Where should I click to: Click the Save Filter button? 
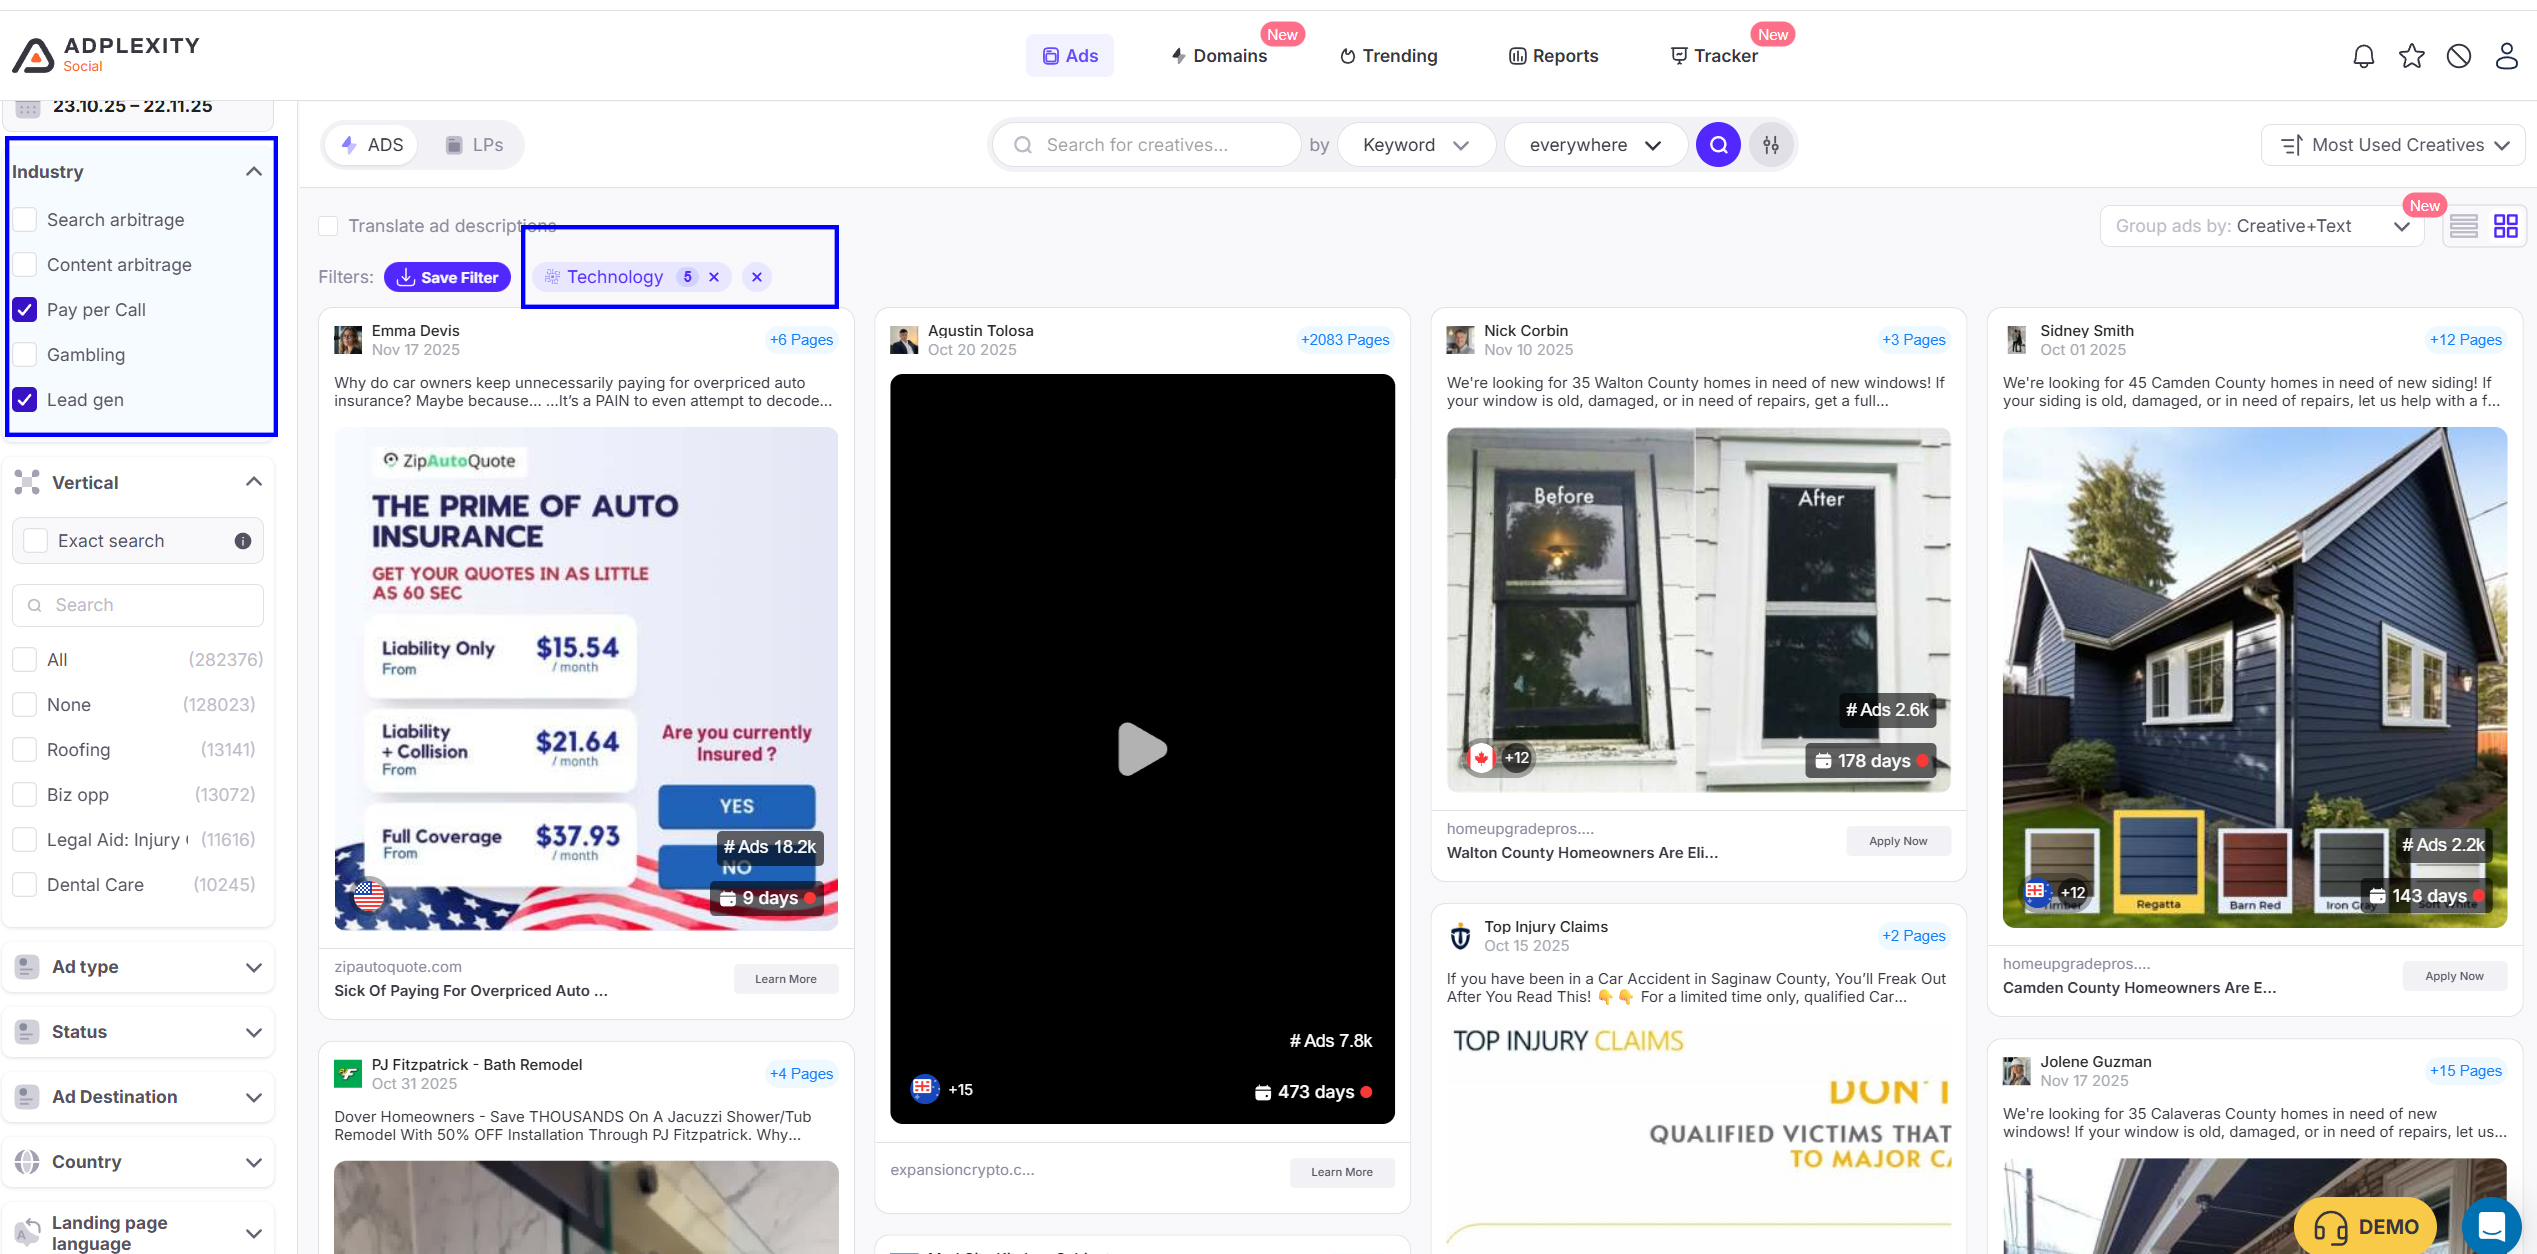(x=447, y=277)
